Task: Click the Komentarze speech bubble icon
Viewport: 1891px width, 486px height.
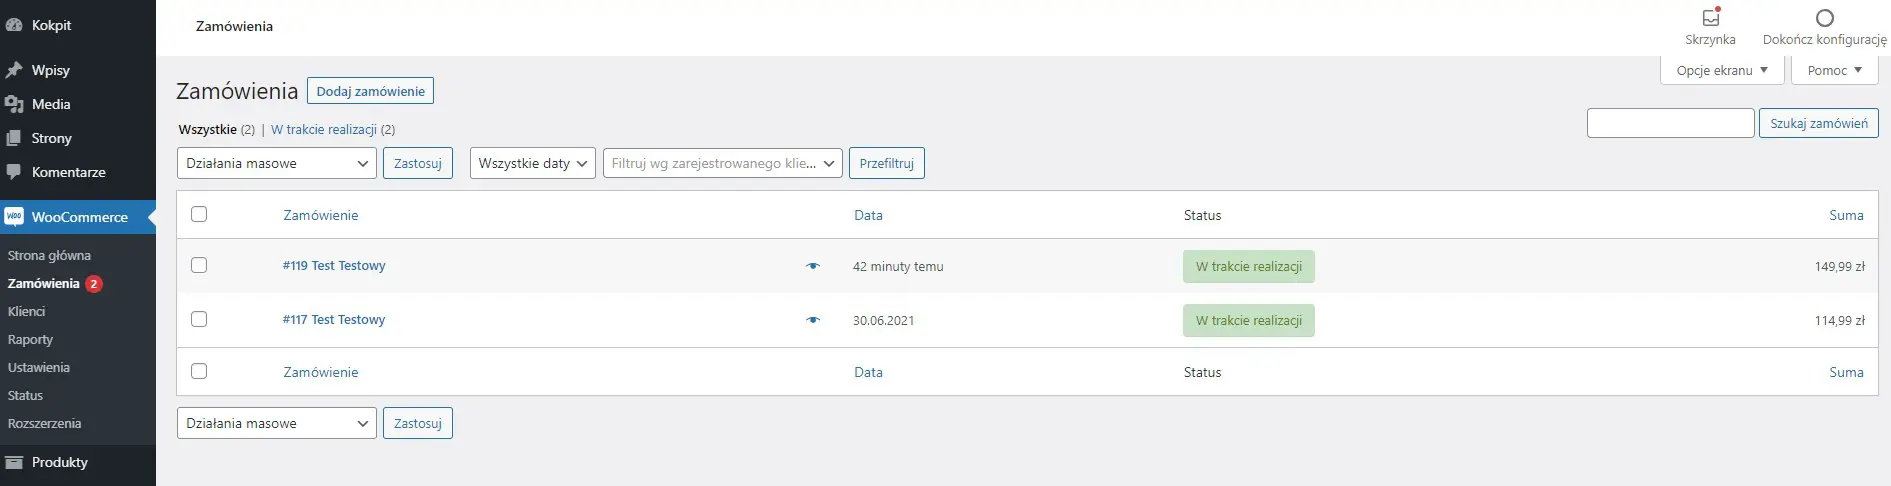Action: coord(14,172)
